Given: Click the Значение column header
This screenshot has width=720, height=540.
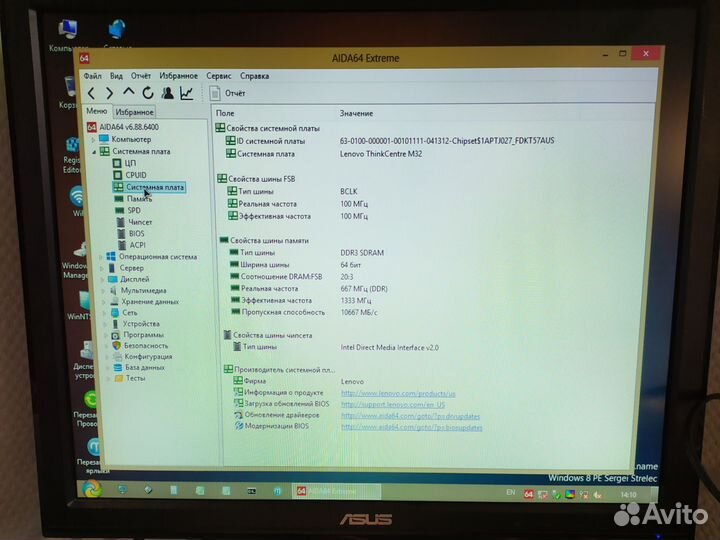Looking at the screenshot, I should coord(356,113).
